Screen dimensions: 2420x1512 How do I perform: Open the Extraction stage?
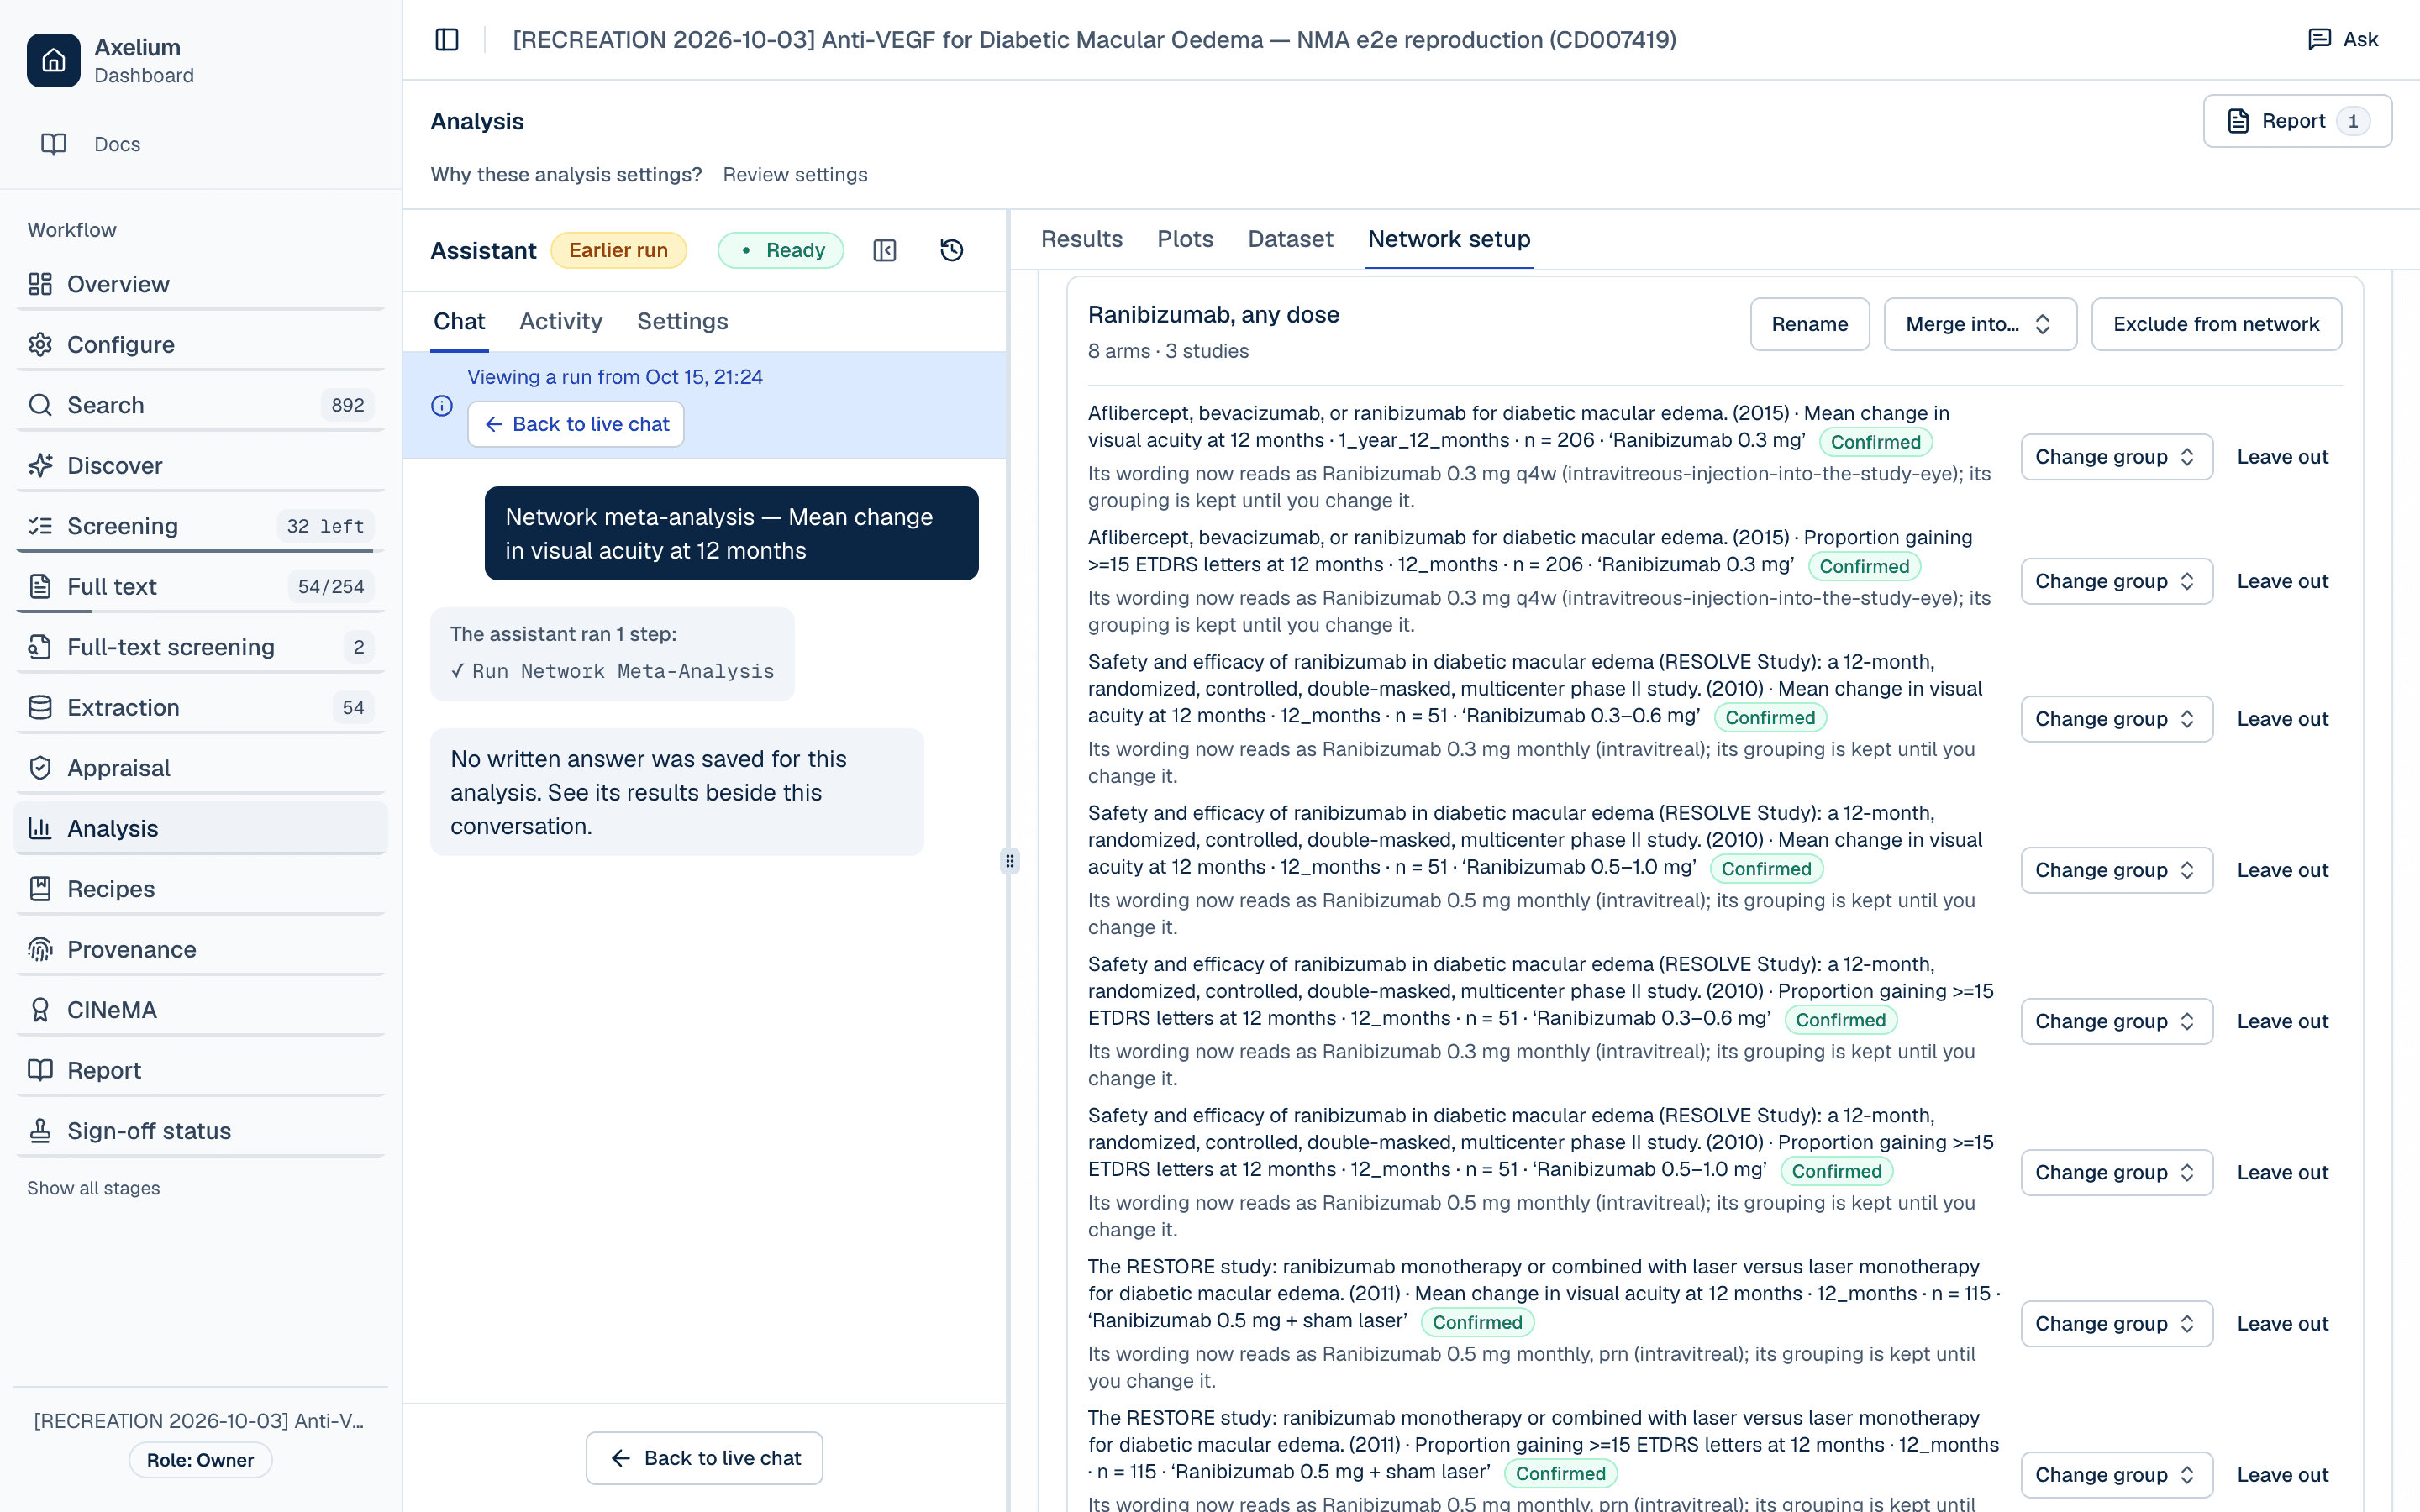pyautogui.click(x=201, y=707)
